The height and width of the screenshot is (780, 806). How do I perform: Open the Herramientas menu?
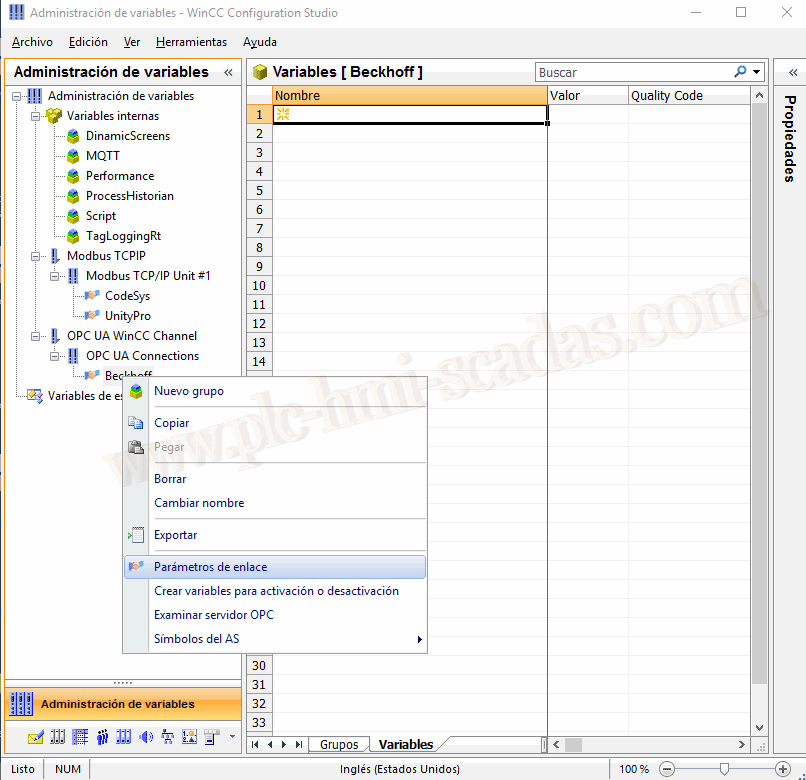click(x=191, y=42)
